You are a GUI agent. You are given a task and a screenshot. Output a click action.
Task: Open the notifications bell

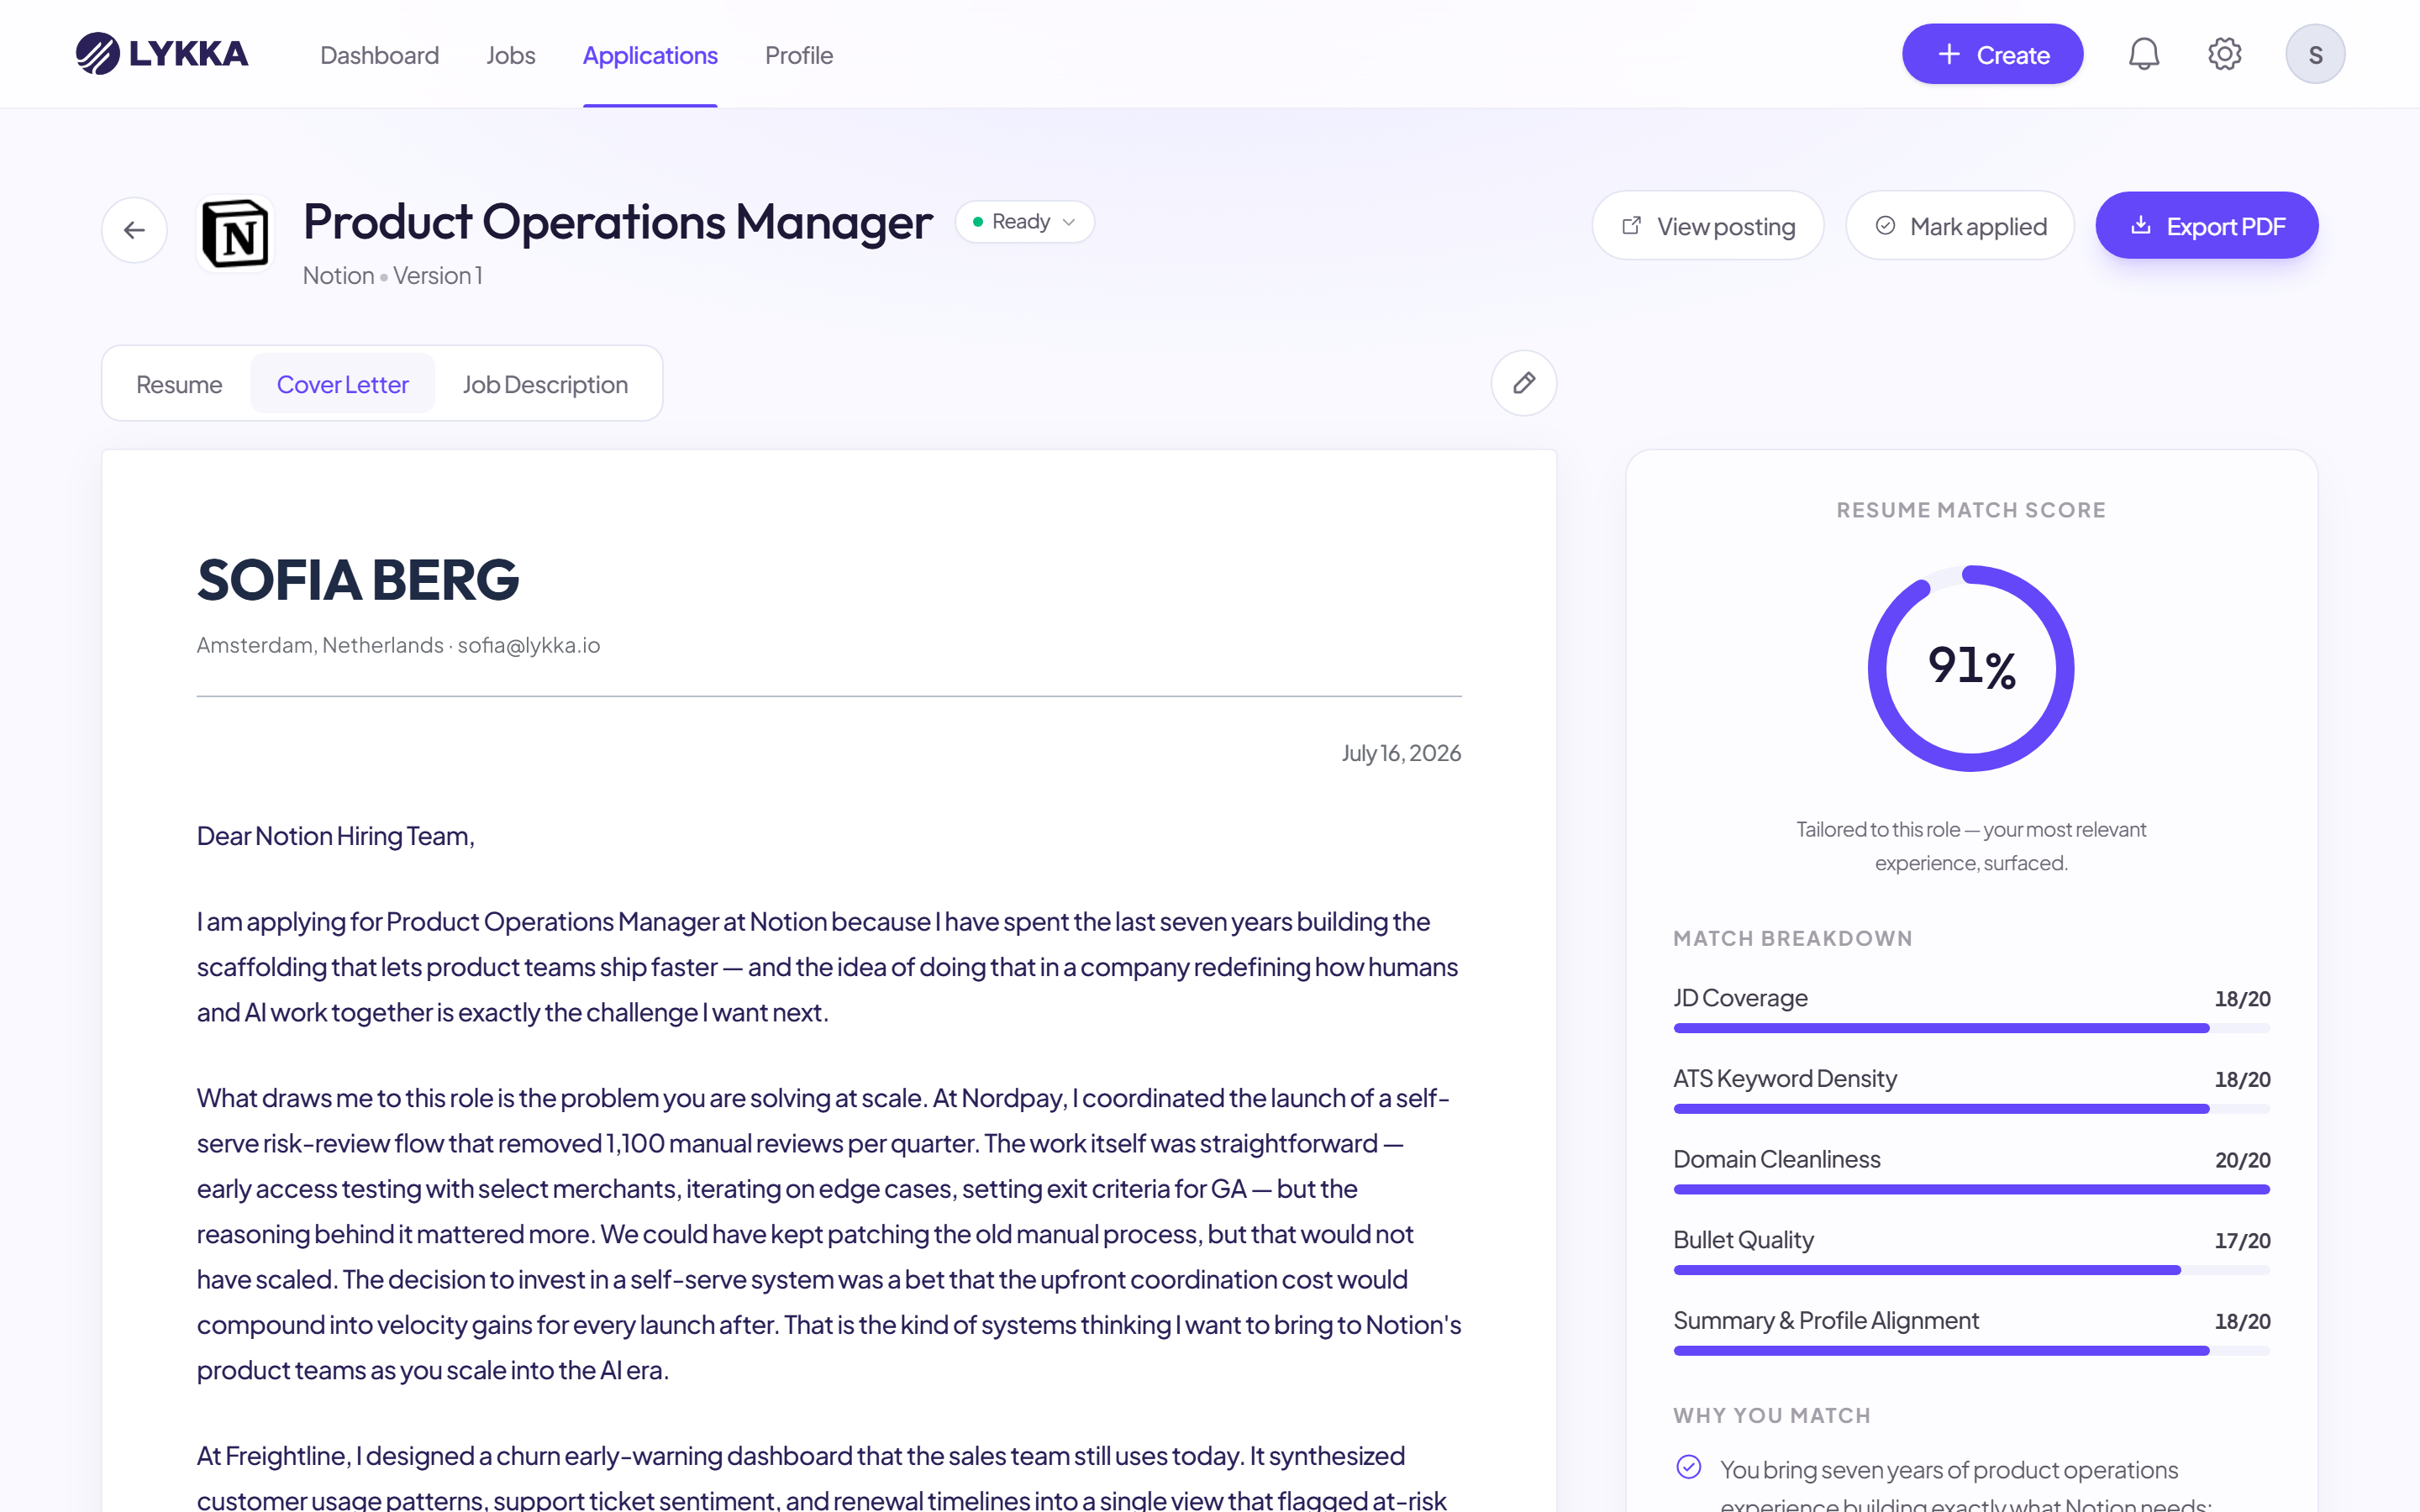point(2143,54)
